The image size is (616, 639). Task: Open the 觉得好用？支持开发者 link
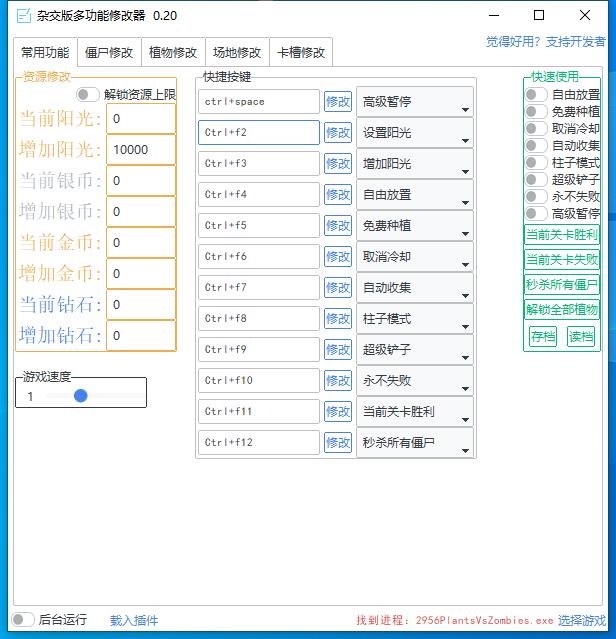coord(545,42)
